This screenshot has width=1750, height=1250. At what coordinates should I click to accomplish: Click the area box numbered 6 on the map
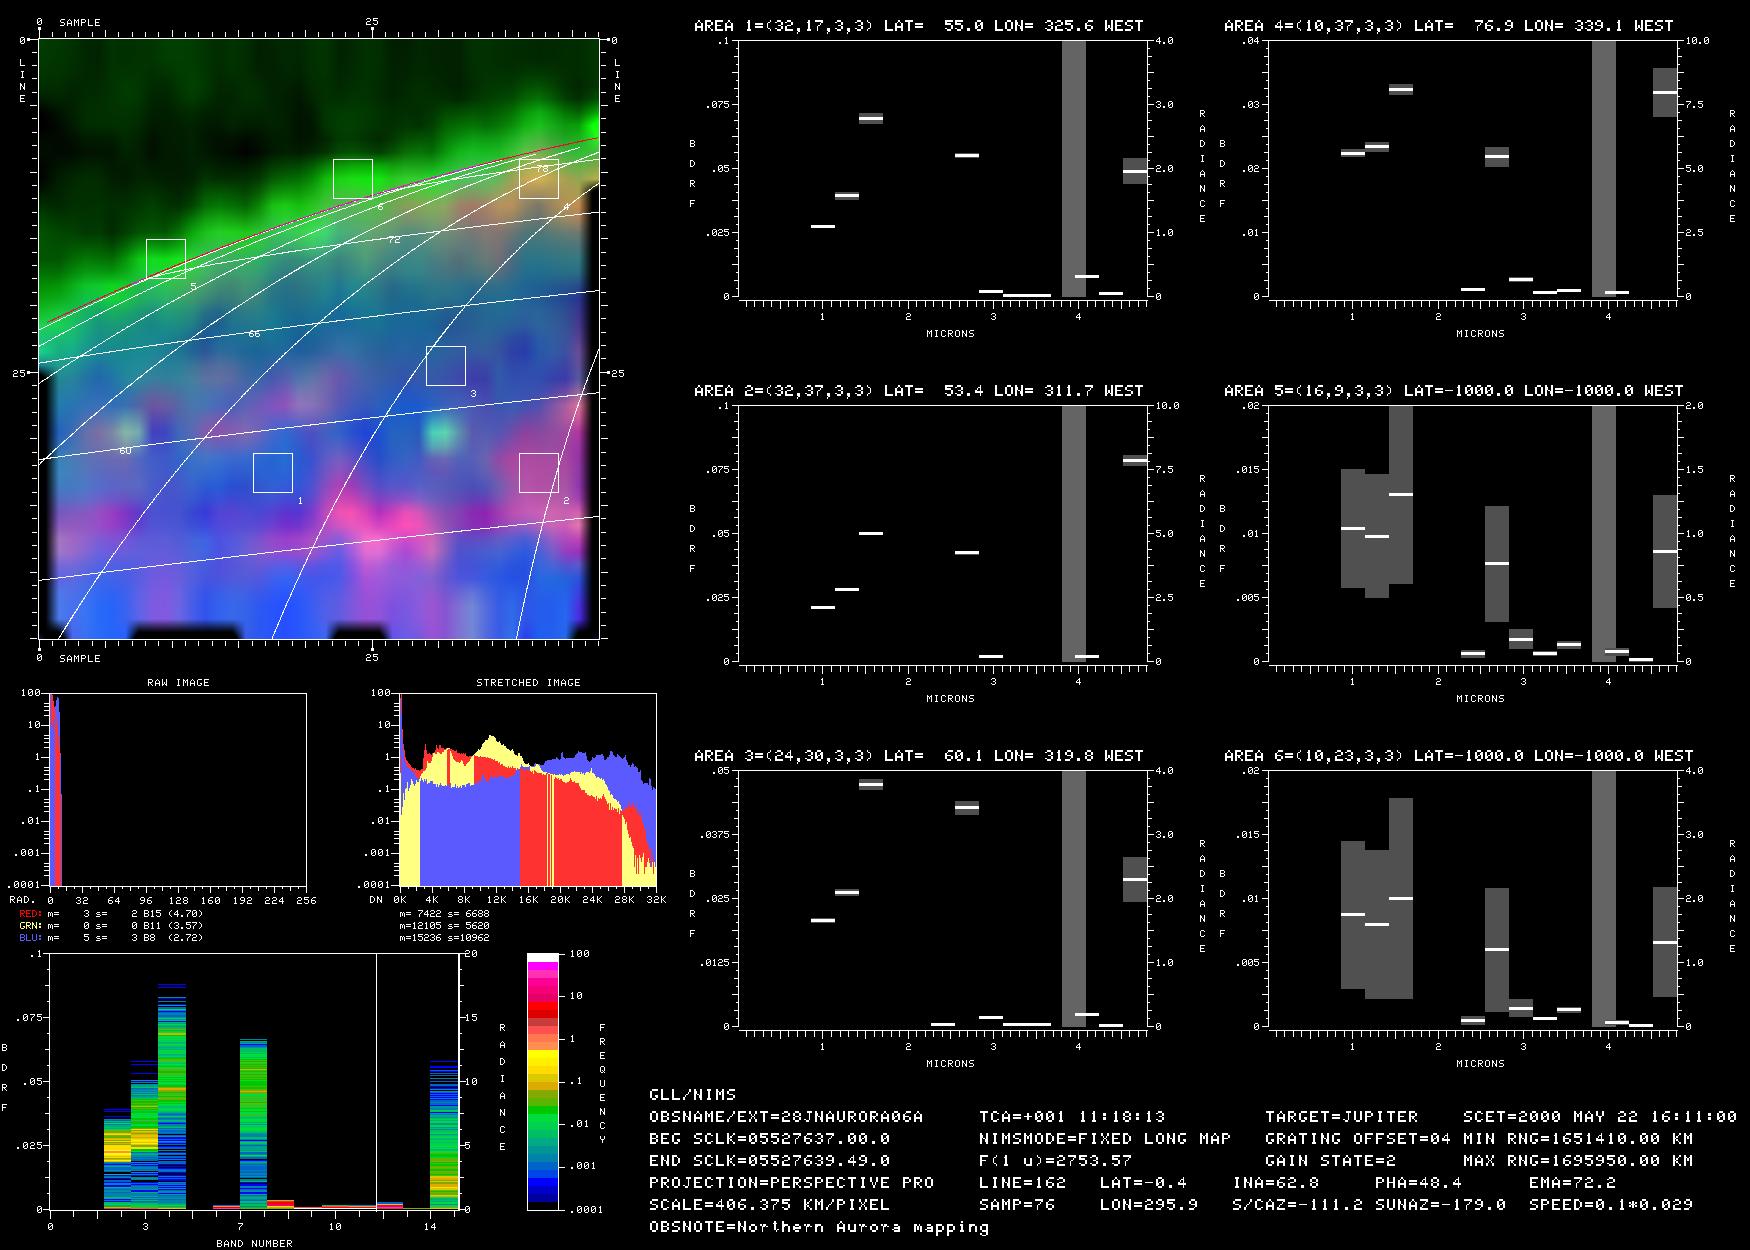[353, 179]
